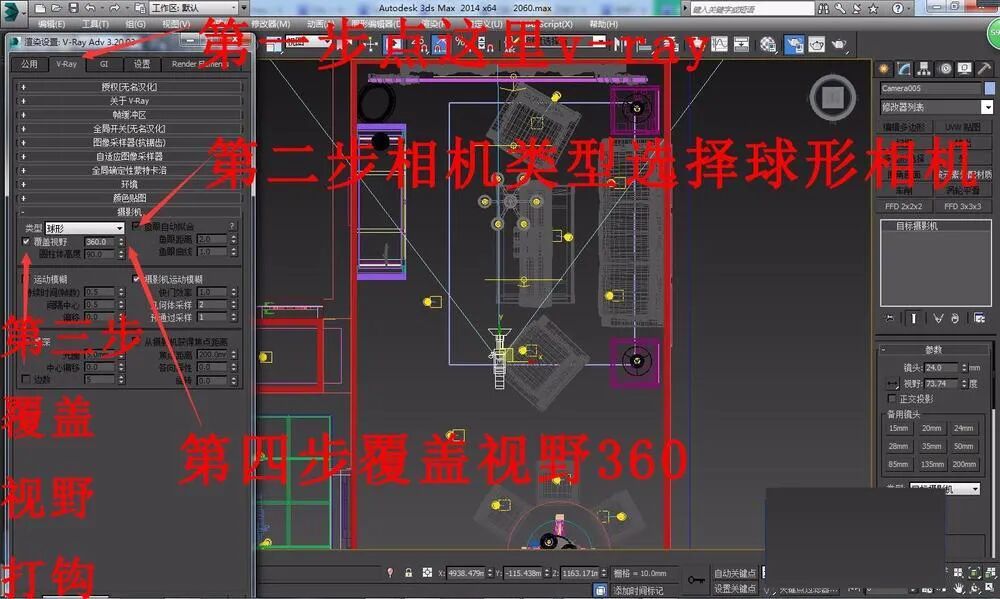Click the Select and Move cross-arrows icon
1000x599 pixels.
(x=371, y=45)
